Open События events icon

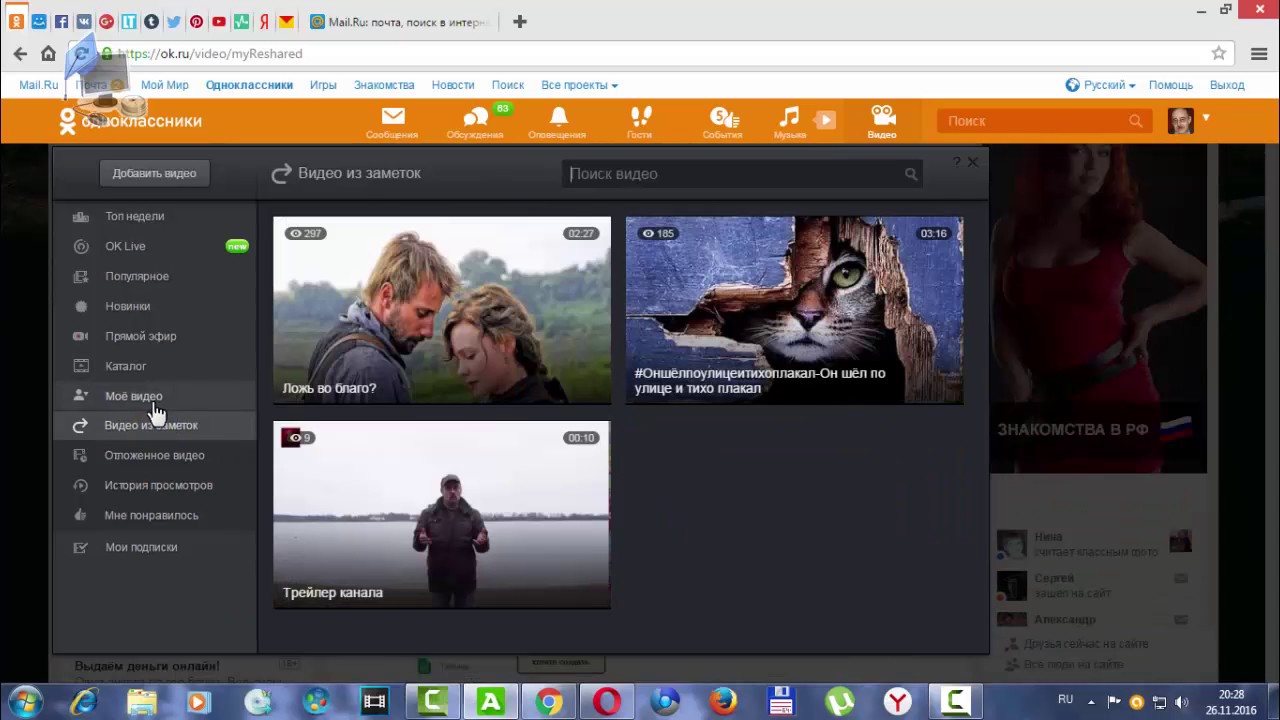722,122
